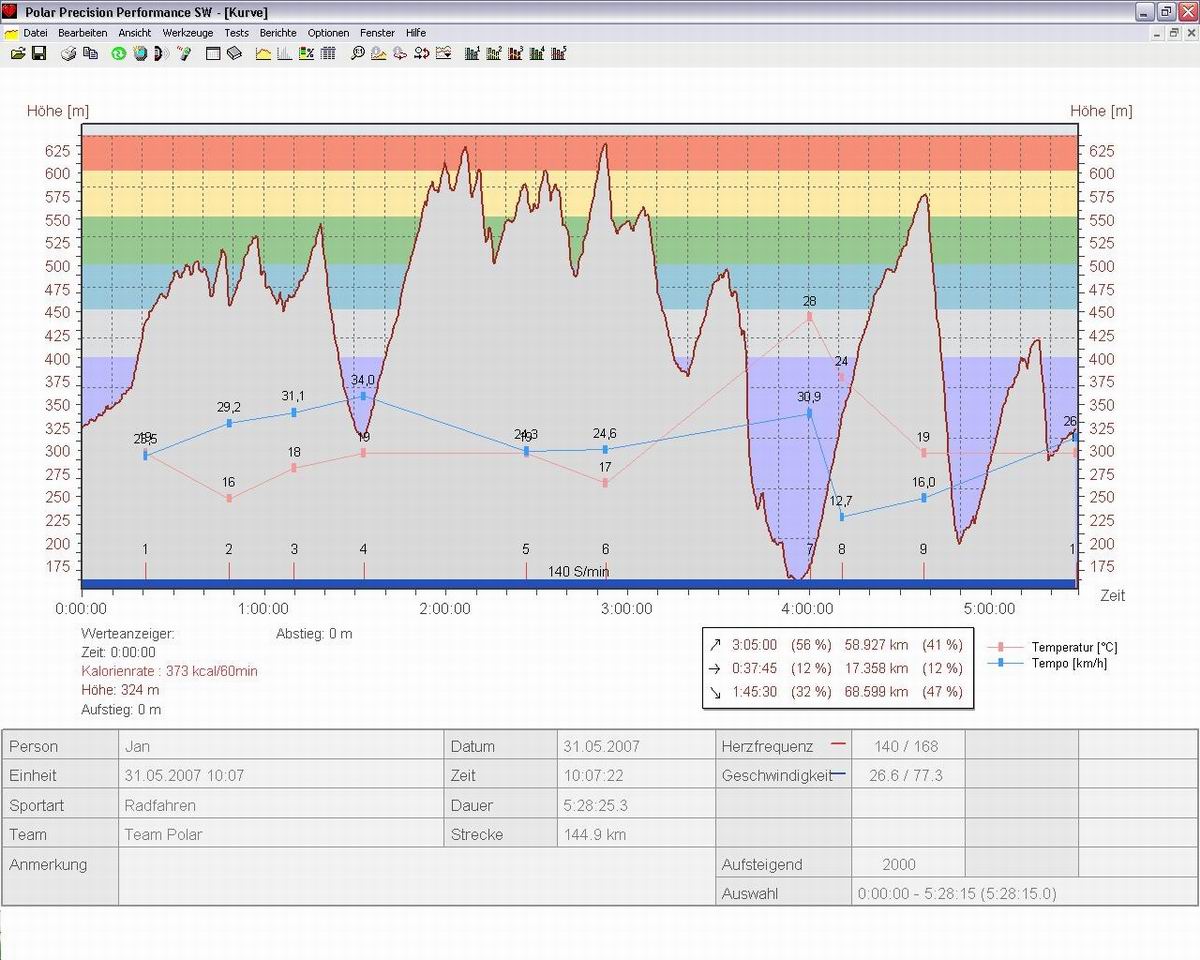Click the Temperatur legend entry
The height and width of the screenshot is (960, 1200).
[x=1073, y=648]
